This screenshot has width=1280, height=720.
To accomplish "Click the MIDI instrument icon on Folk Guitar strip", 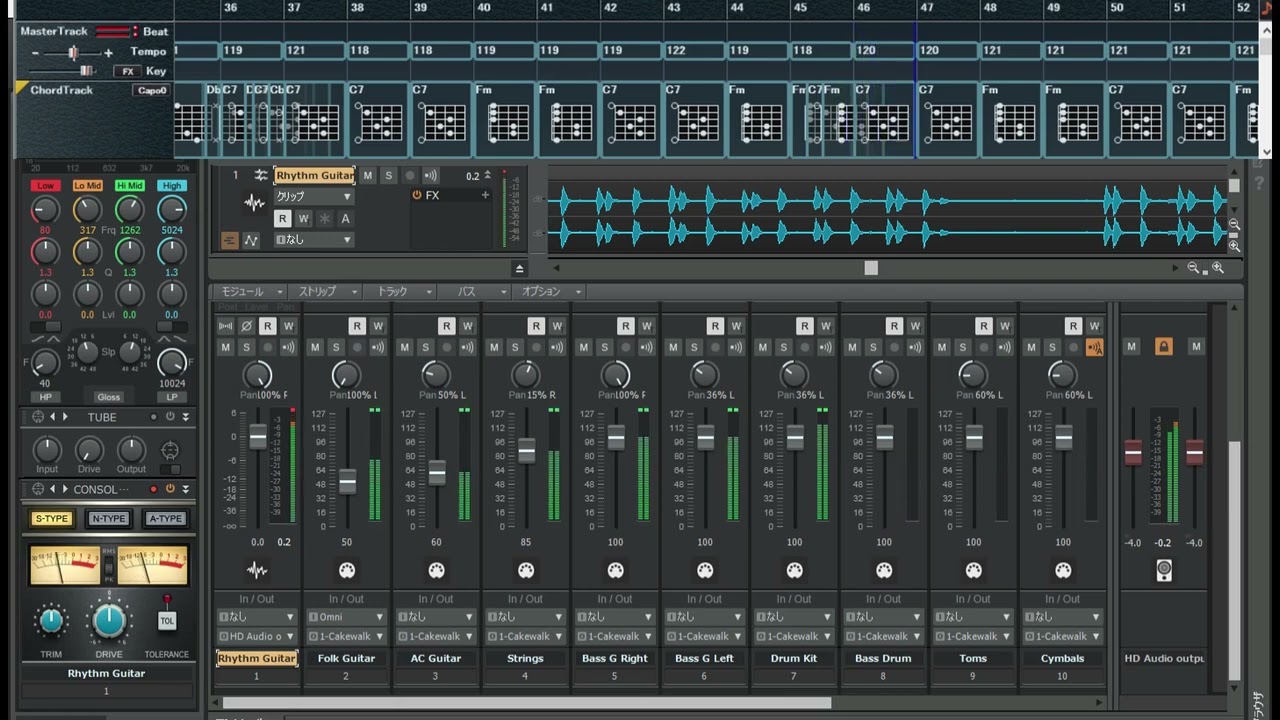I will pos(347,570).
